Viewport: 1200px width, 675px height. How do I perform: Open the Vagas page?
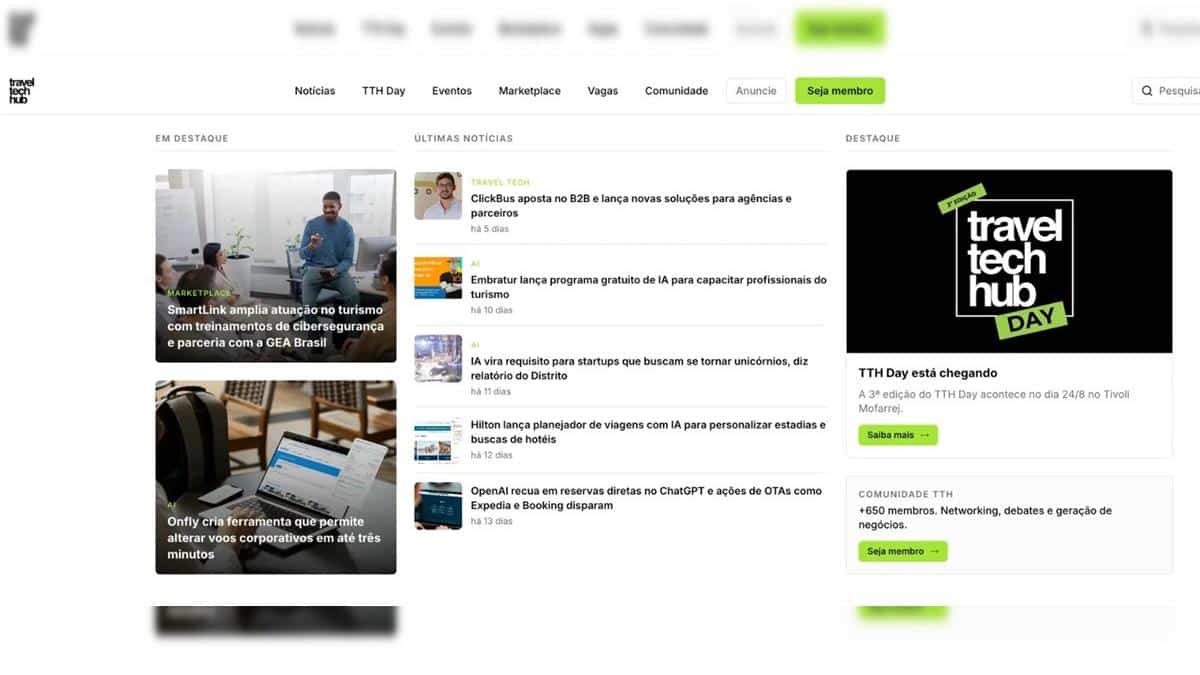coord(603,91)
